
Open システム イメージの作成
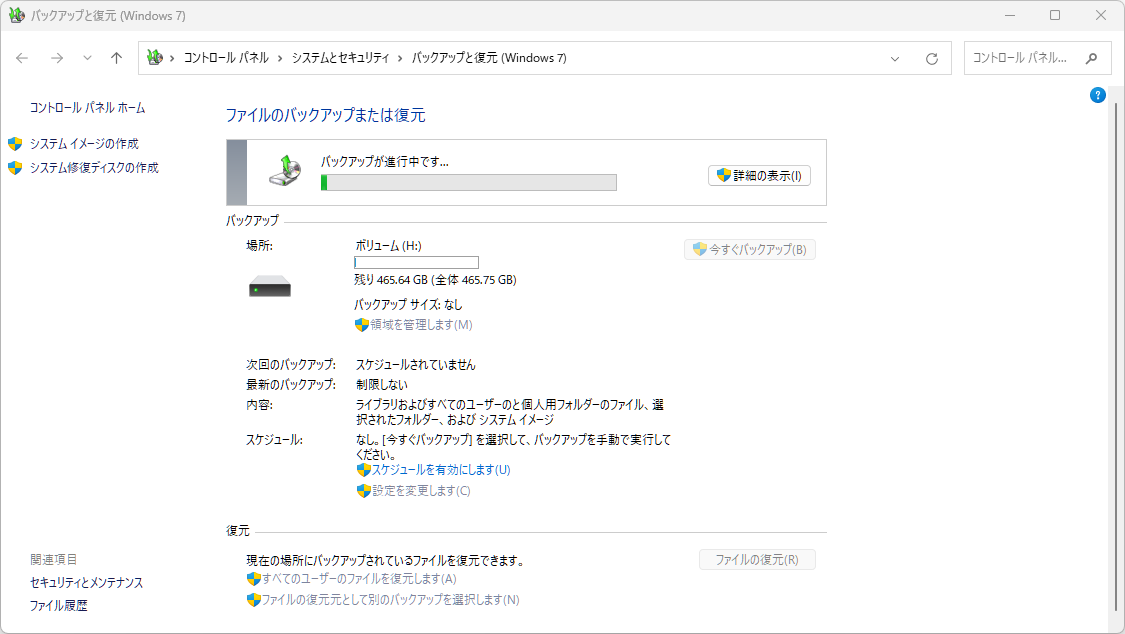pyautogui.click(x=84, y=143)
